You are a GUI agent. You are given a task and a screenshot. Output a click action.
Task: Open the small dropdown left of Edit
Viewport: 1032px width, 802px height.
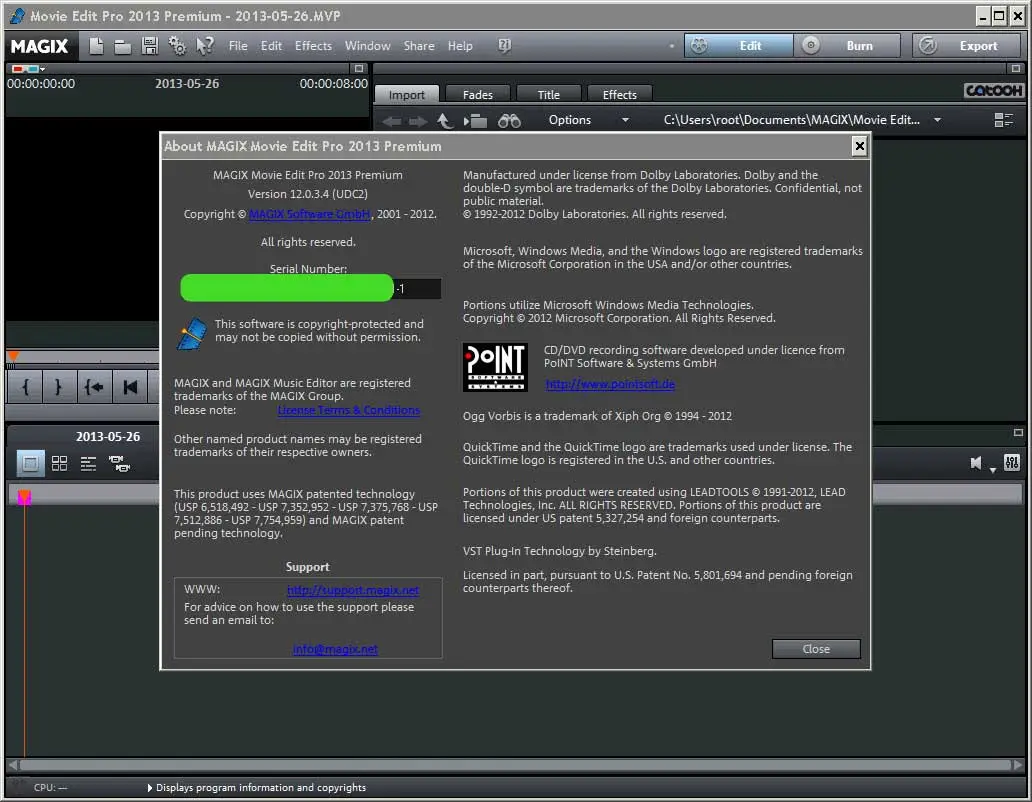point(671,46)
